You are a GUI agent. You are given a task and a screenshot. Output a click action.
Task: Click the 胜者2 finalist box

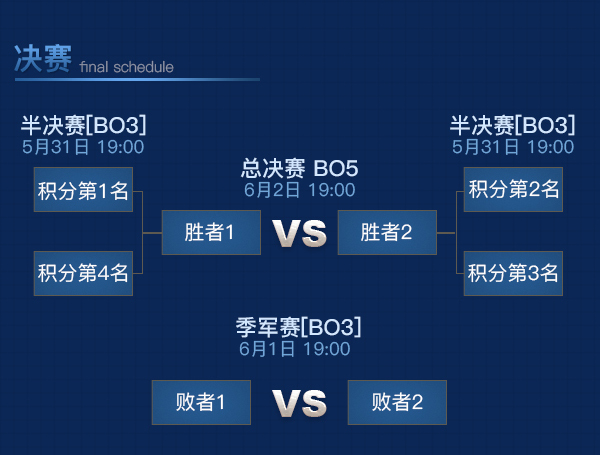click(387, 232)
